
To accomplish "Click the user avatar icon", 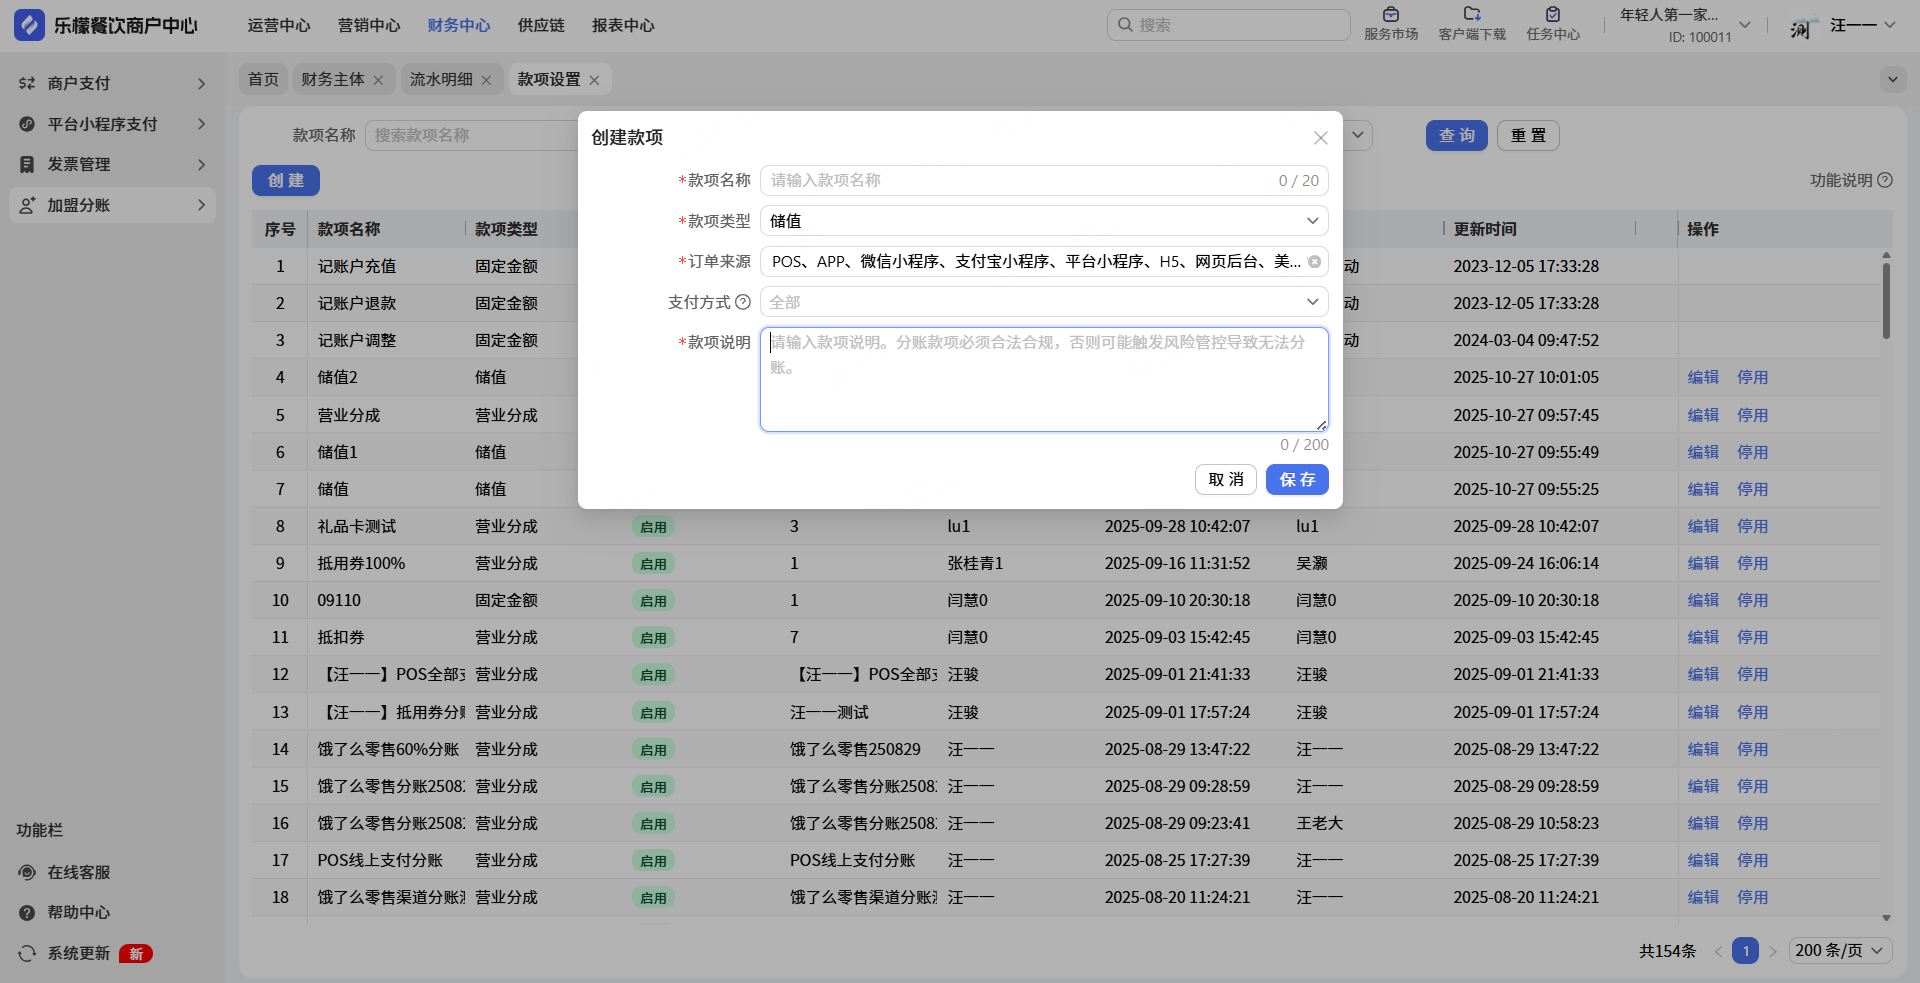I will [x=1802, y=26].
